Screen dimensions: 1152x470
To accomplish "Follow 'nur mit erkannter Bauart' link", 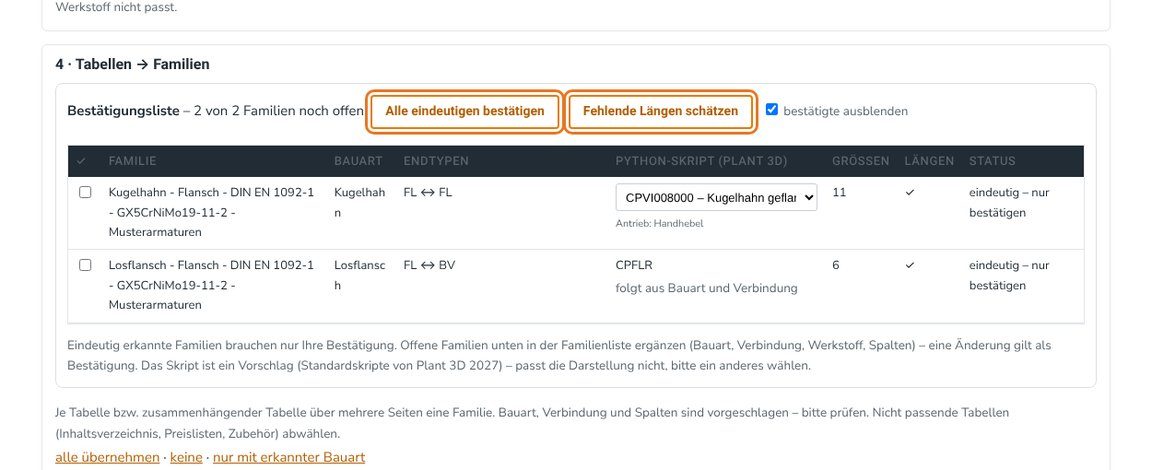I will point(289,457).
